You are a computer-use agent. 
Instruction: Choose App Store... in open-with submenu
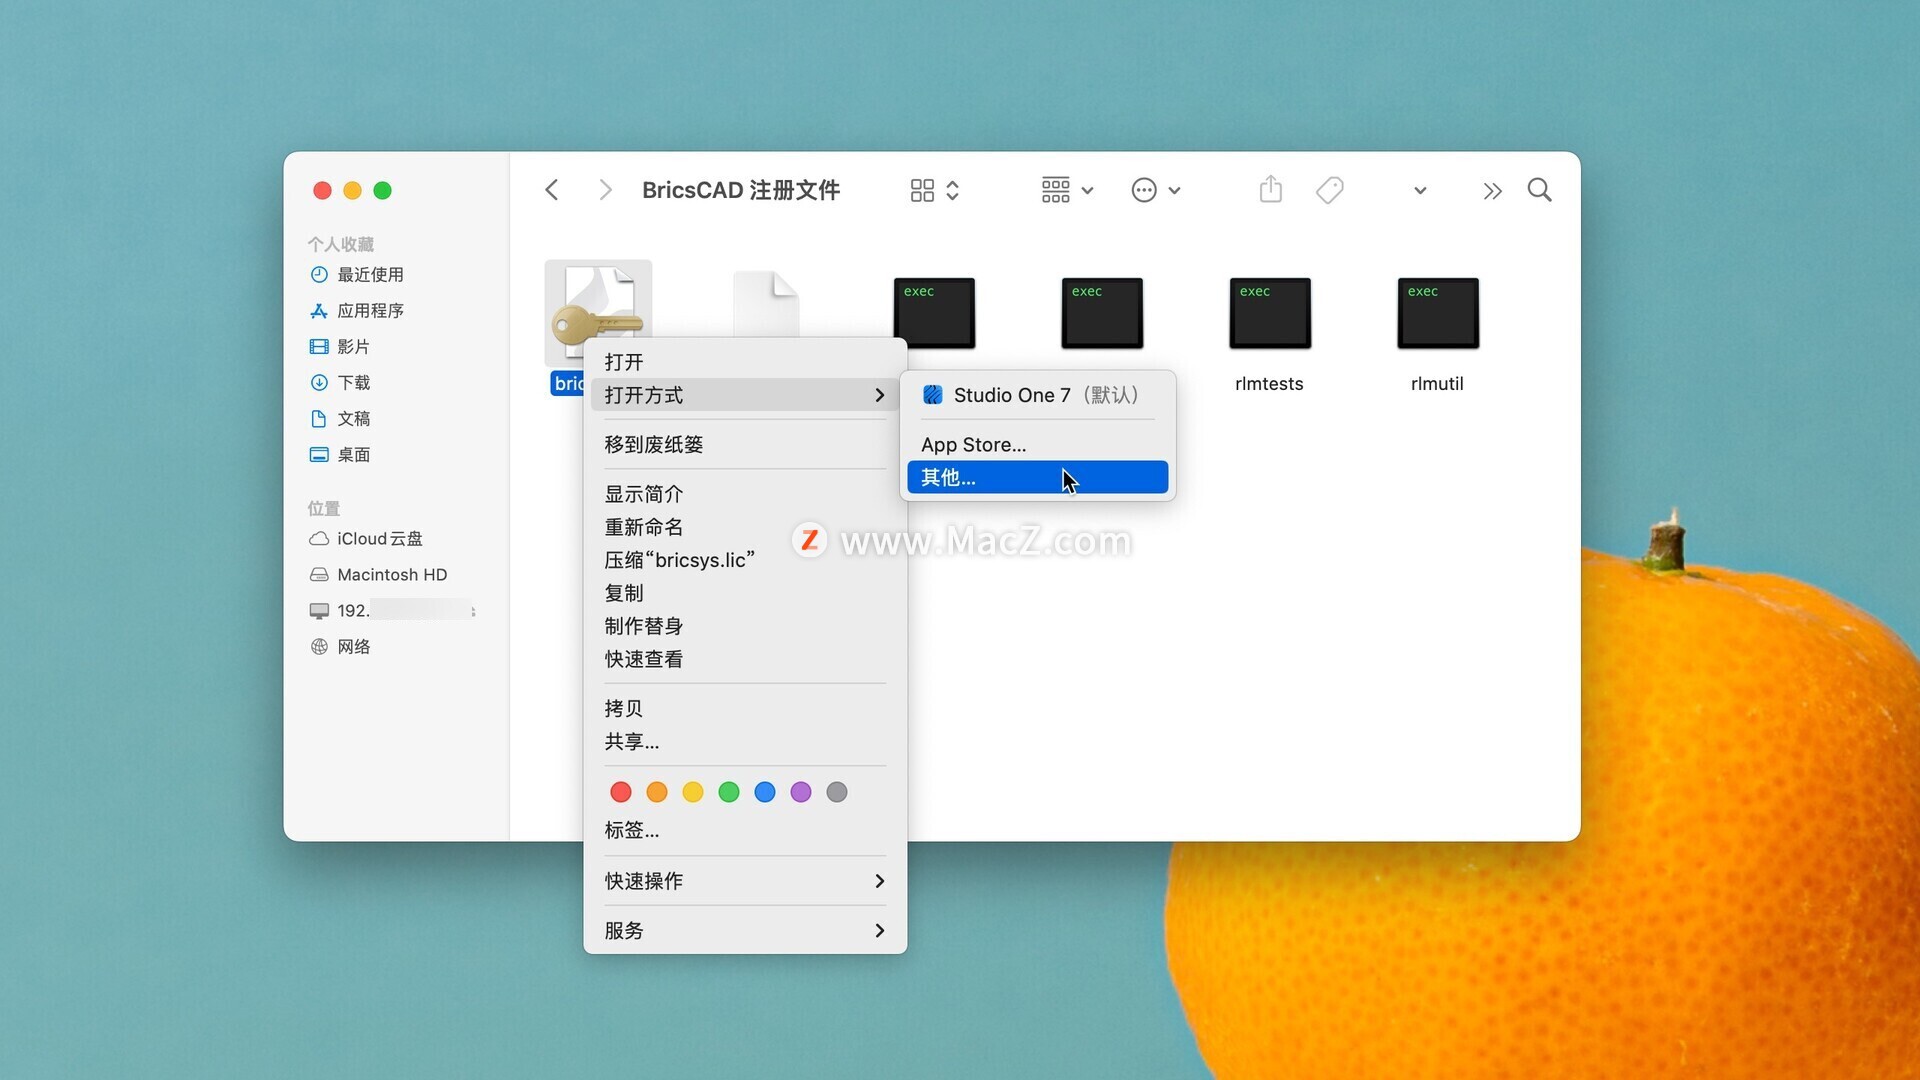pyautogui.click(x=1037, y=444)
